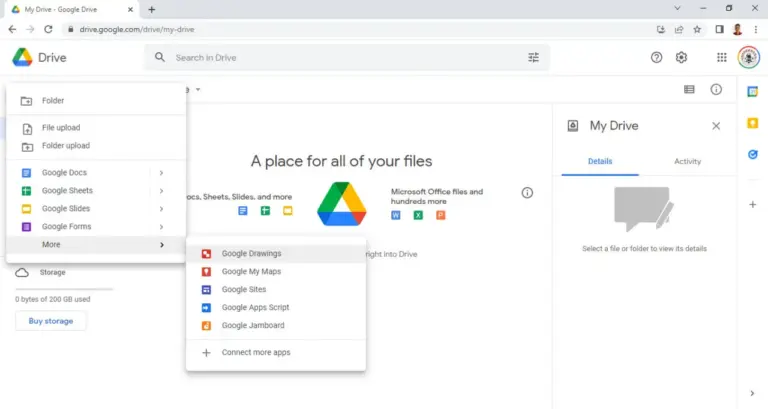Share this page icon in address bar
Image resolution: width=768 pixels, height=409 pixels.
click(679, 29)
